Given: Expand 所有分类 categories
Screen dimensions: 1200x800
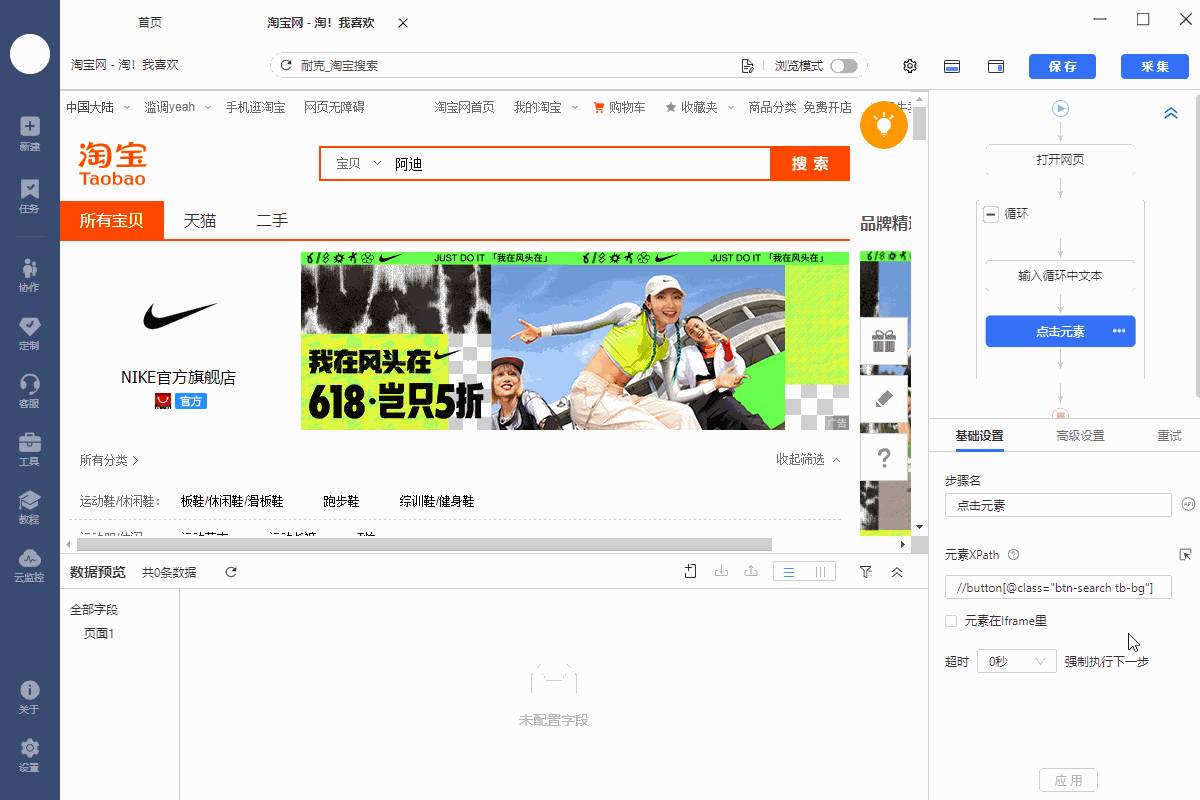Looking at the screenshot, I should [x=109, y=460].
